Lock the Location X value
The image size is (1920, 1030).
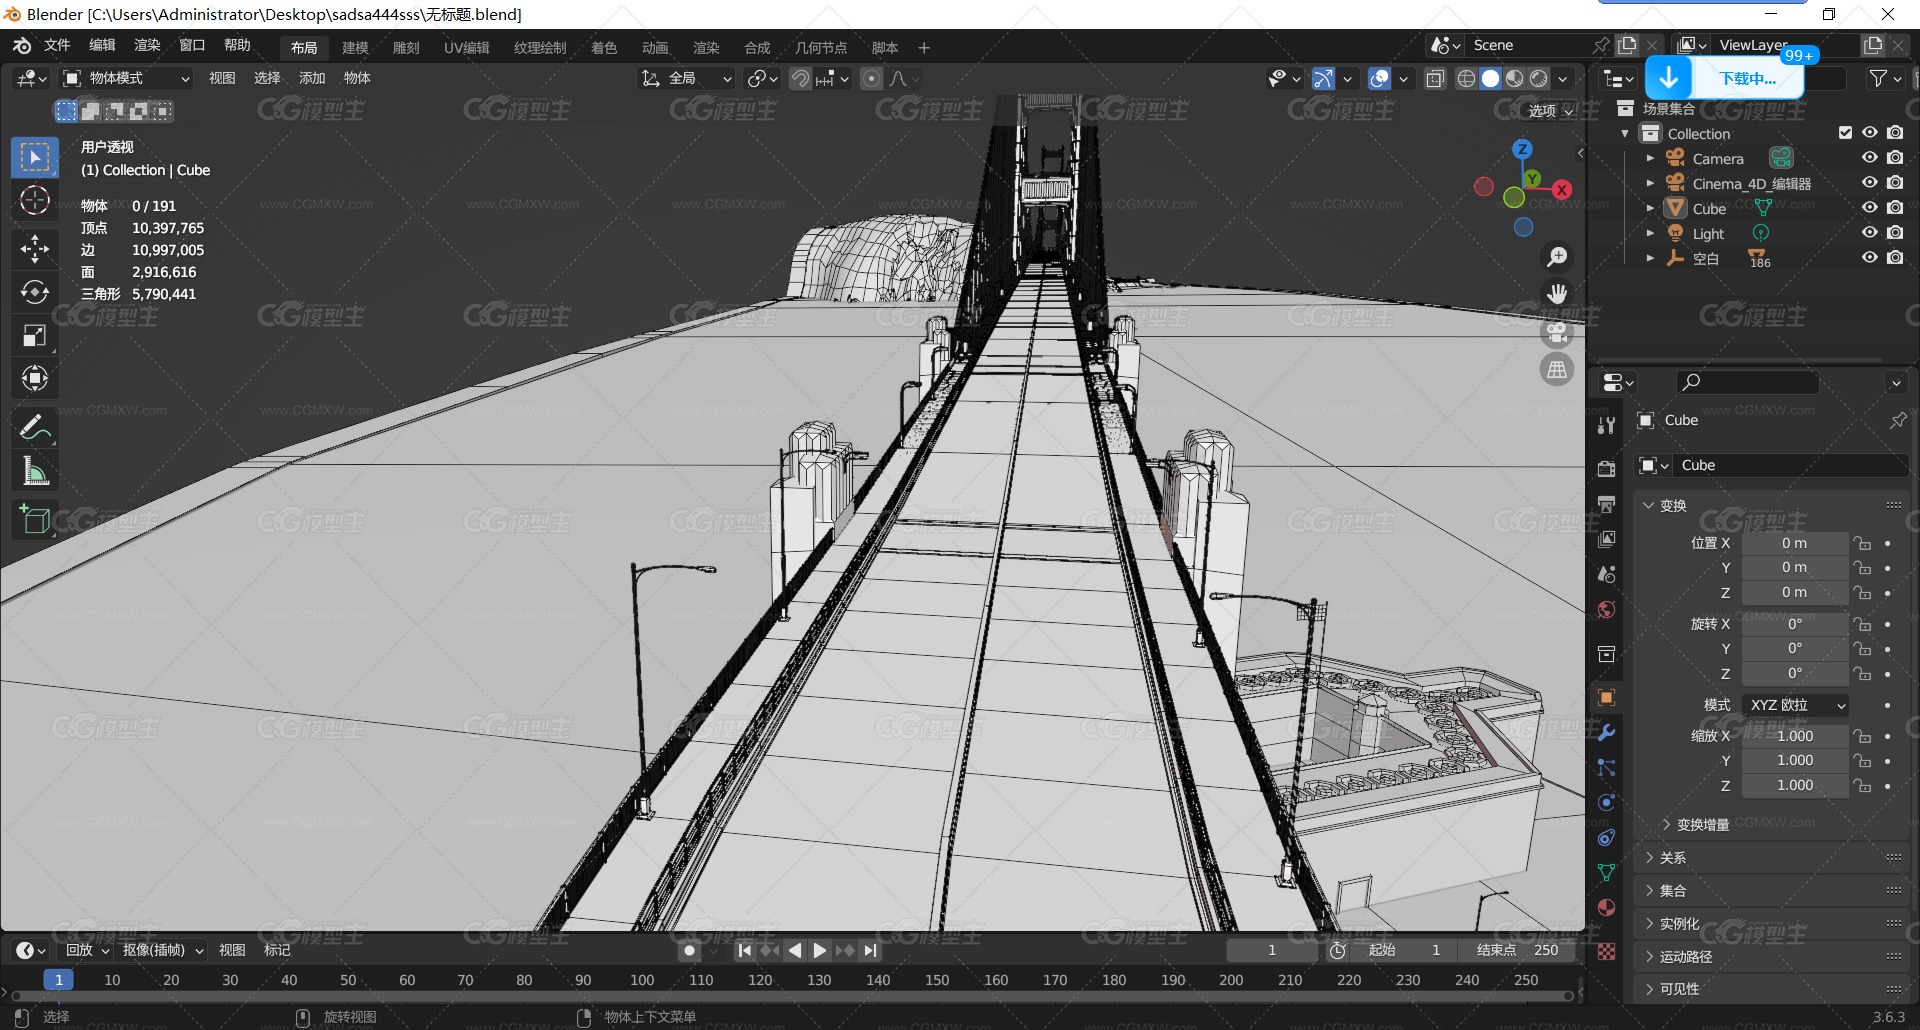1862,543
